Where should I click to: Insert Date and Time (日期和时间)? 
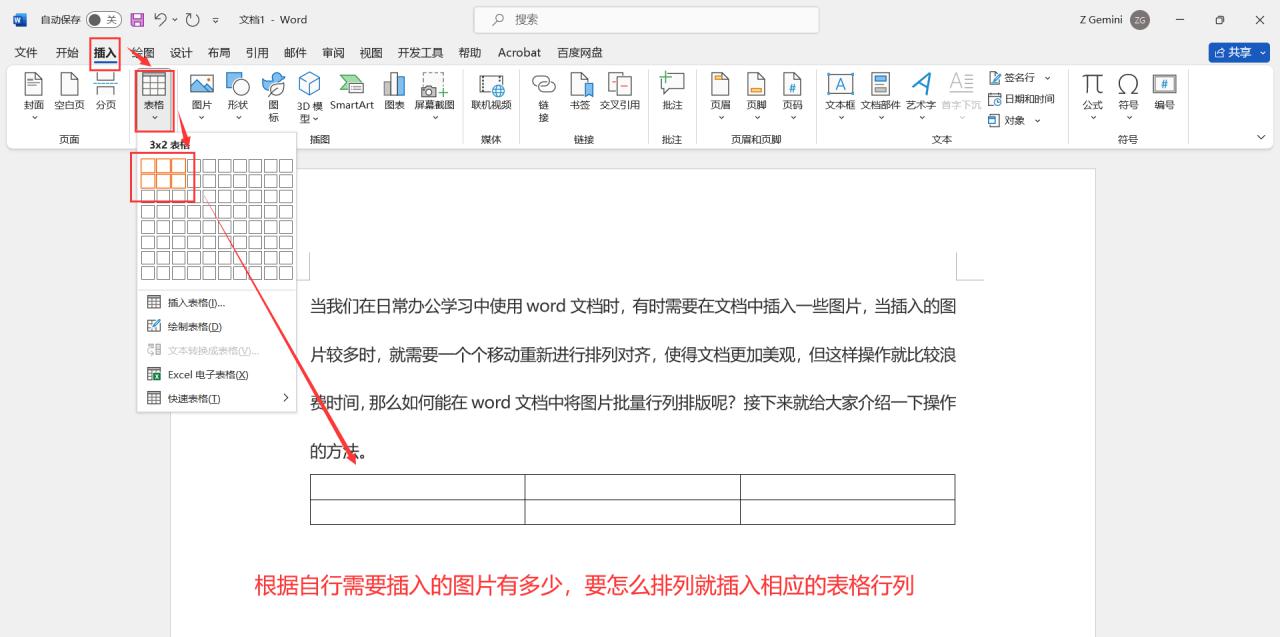1021,99
